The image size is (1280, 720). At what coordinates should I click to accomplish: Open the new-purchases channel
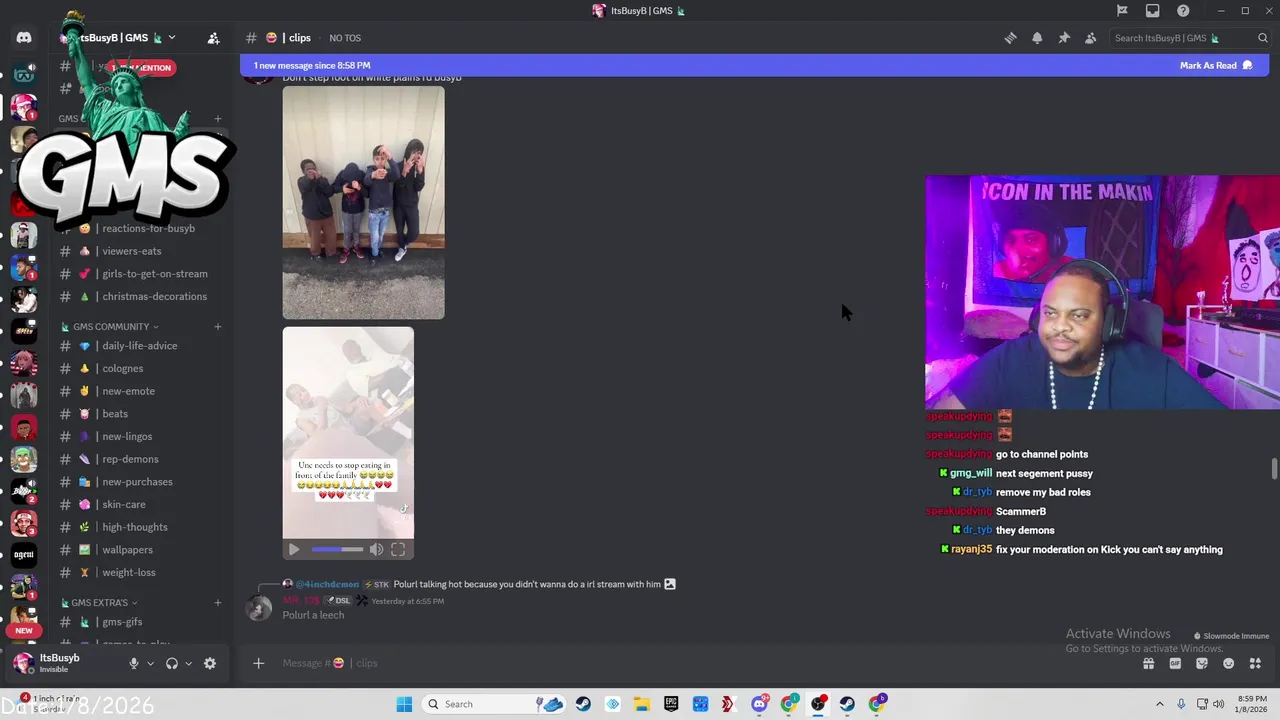point(140,482)
